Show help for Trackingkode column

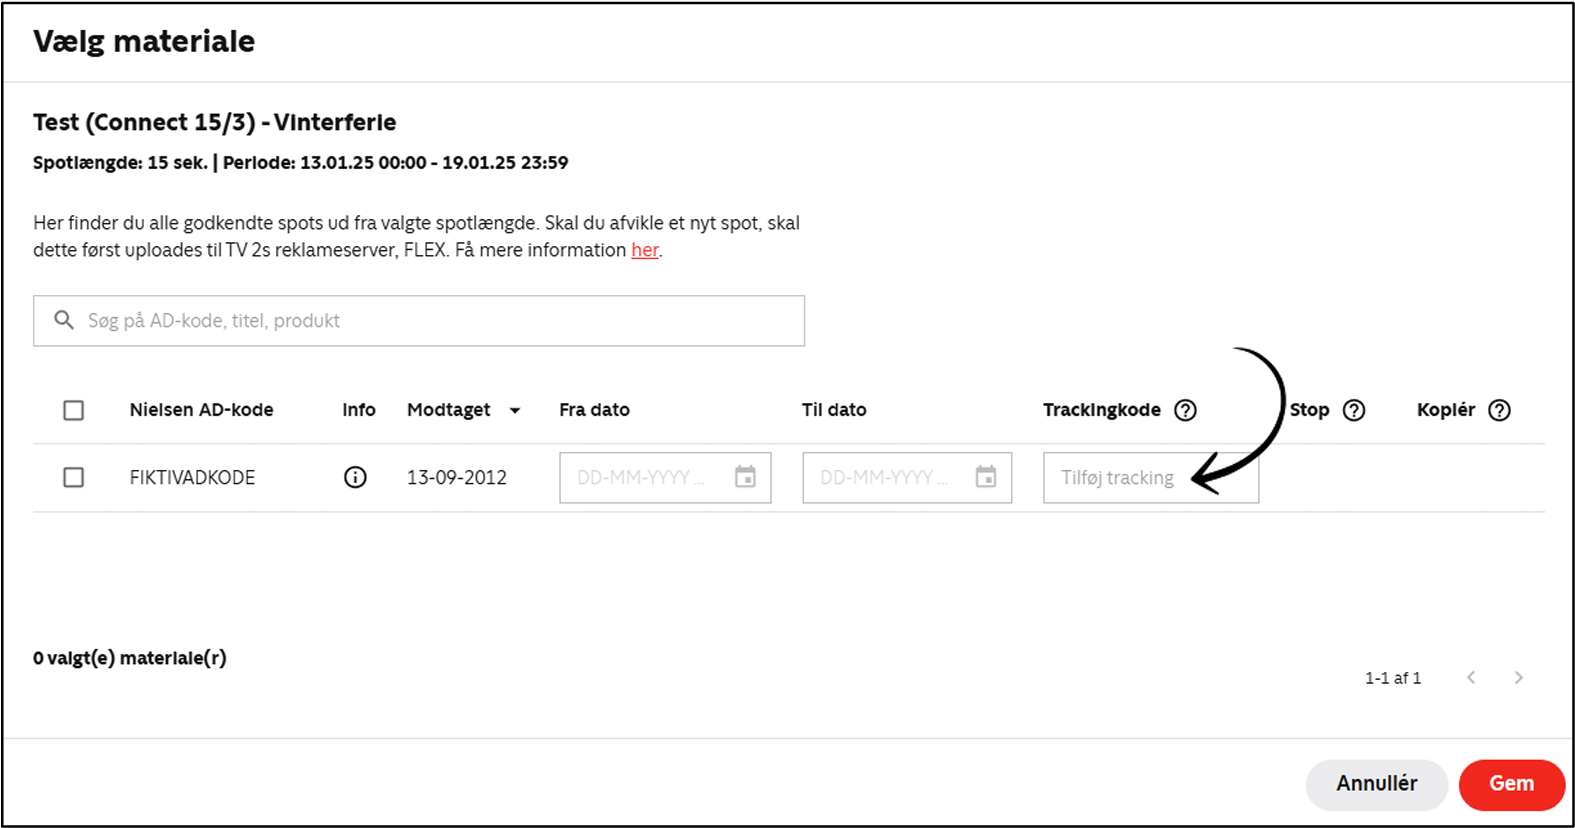(x=1185, y=410)
